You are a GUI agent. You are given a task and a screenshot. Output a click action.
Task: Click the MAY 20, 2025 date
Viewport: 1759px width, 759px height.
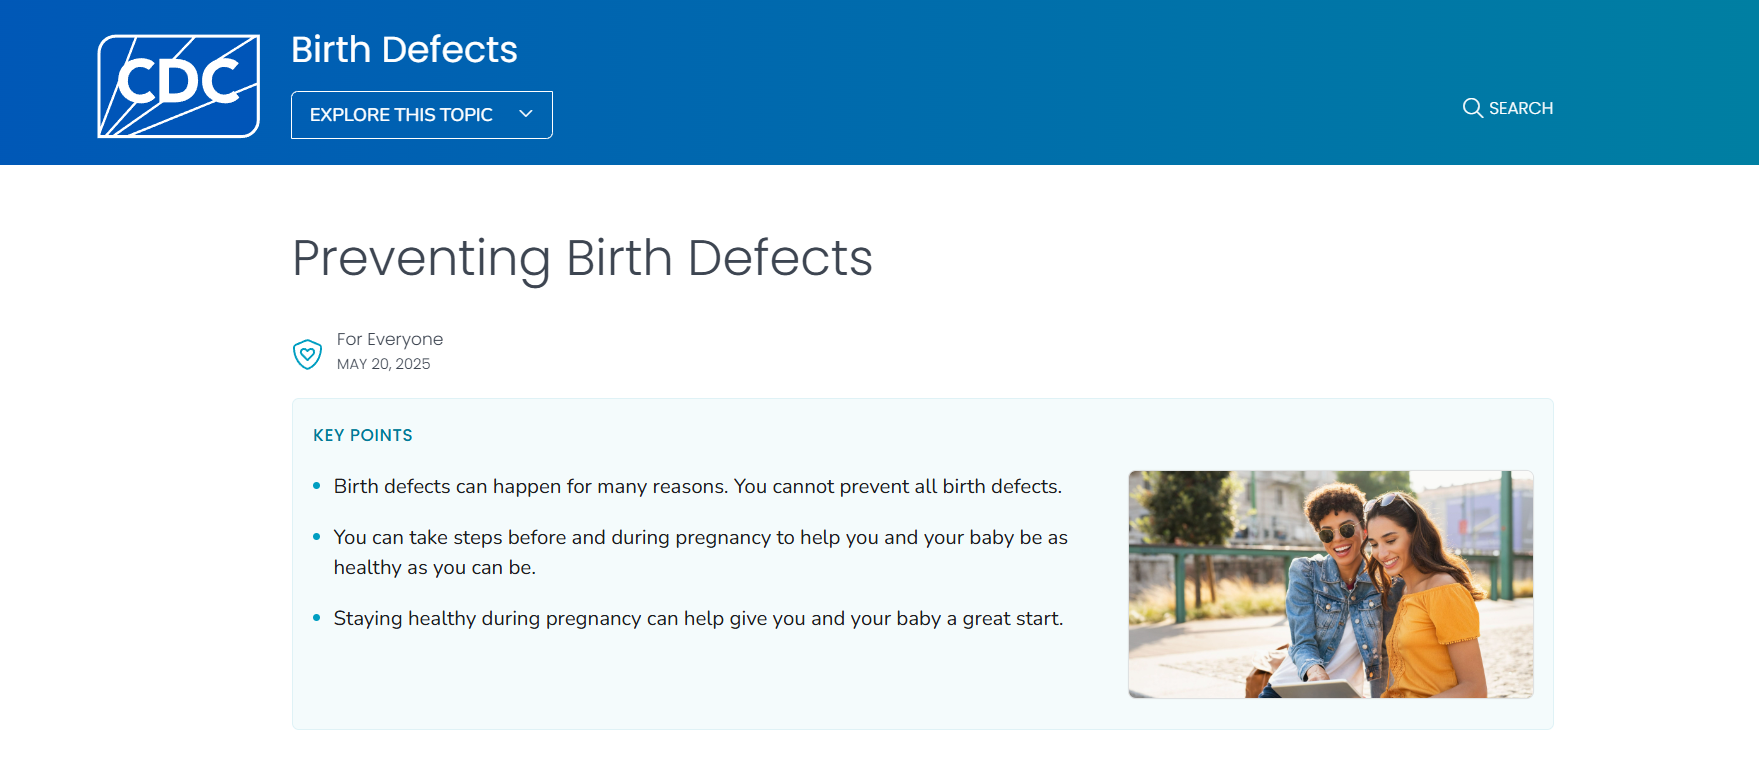(x=383, y=364)
